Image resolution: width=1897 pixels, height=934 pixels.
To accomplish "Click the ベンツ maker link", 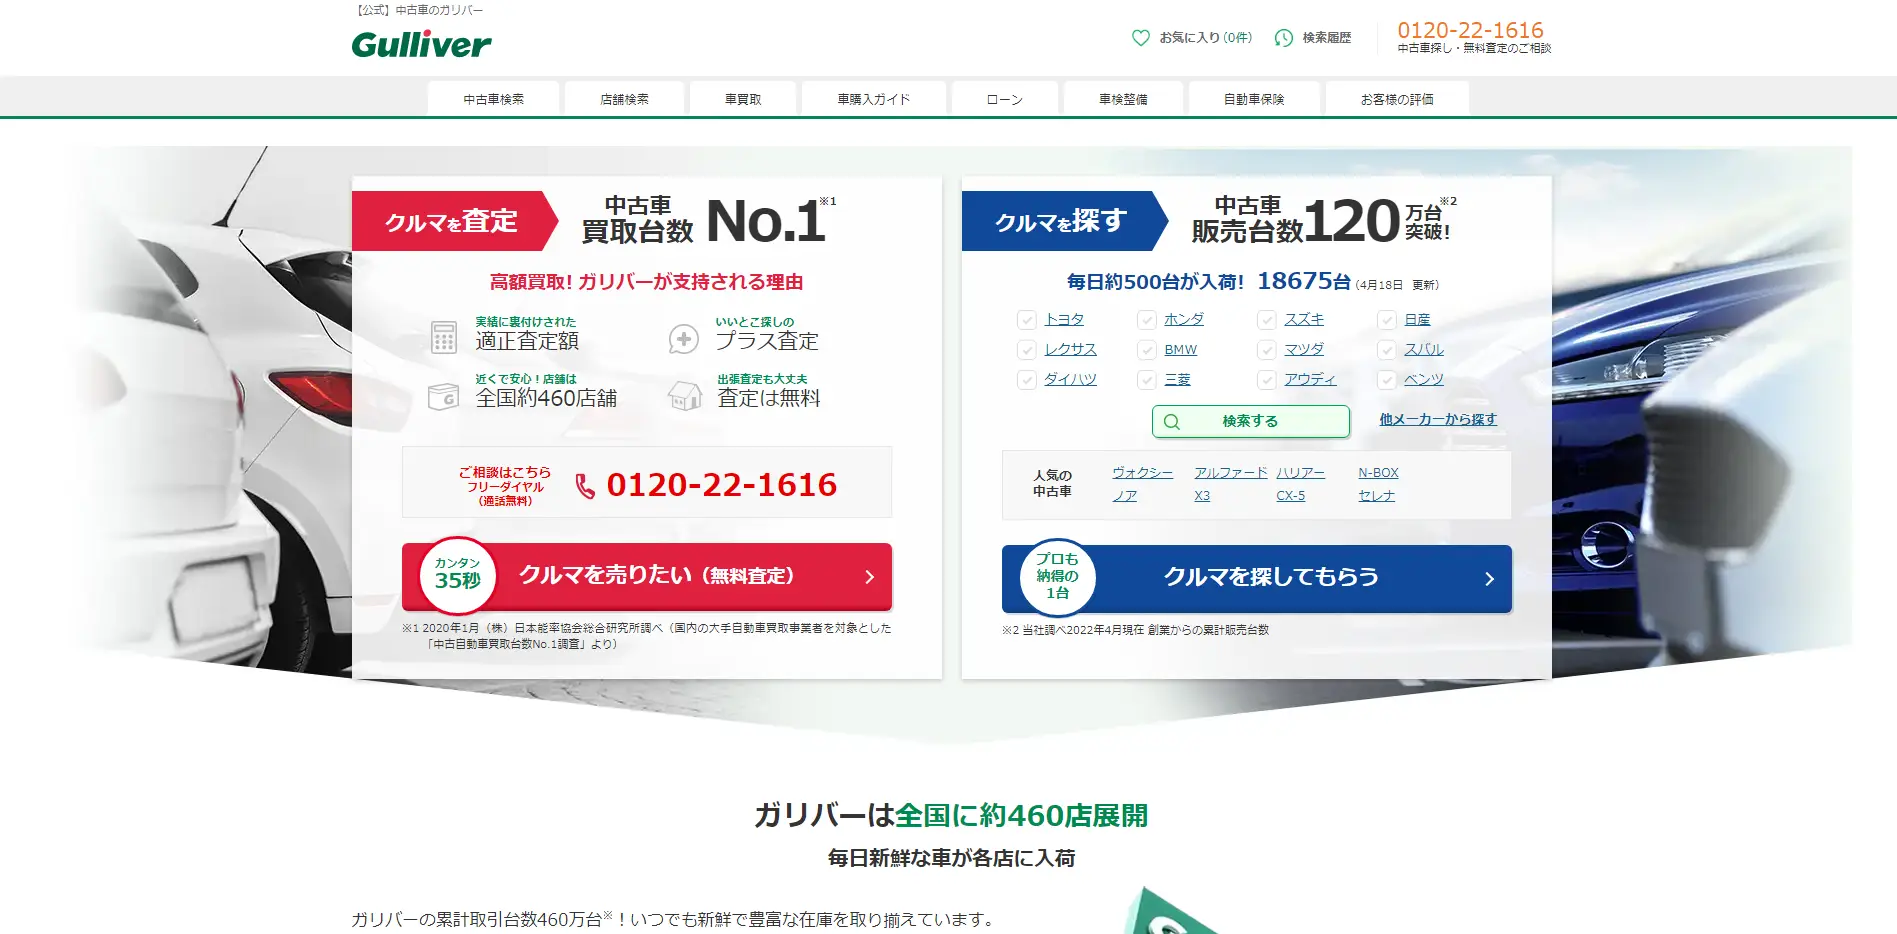I will (x=1423, y=380).
